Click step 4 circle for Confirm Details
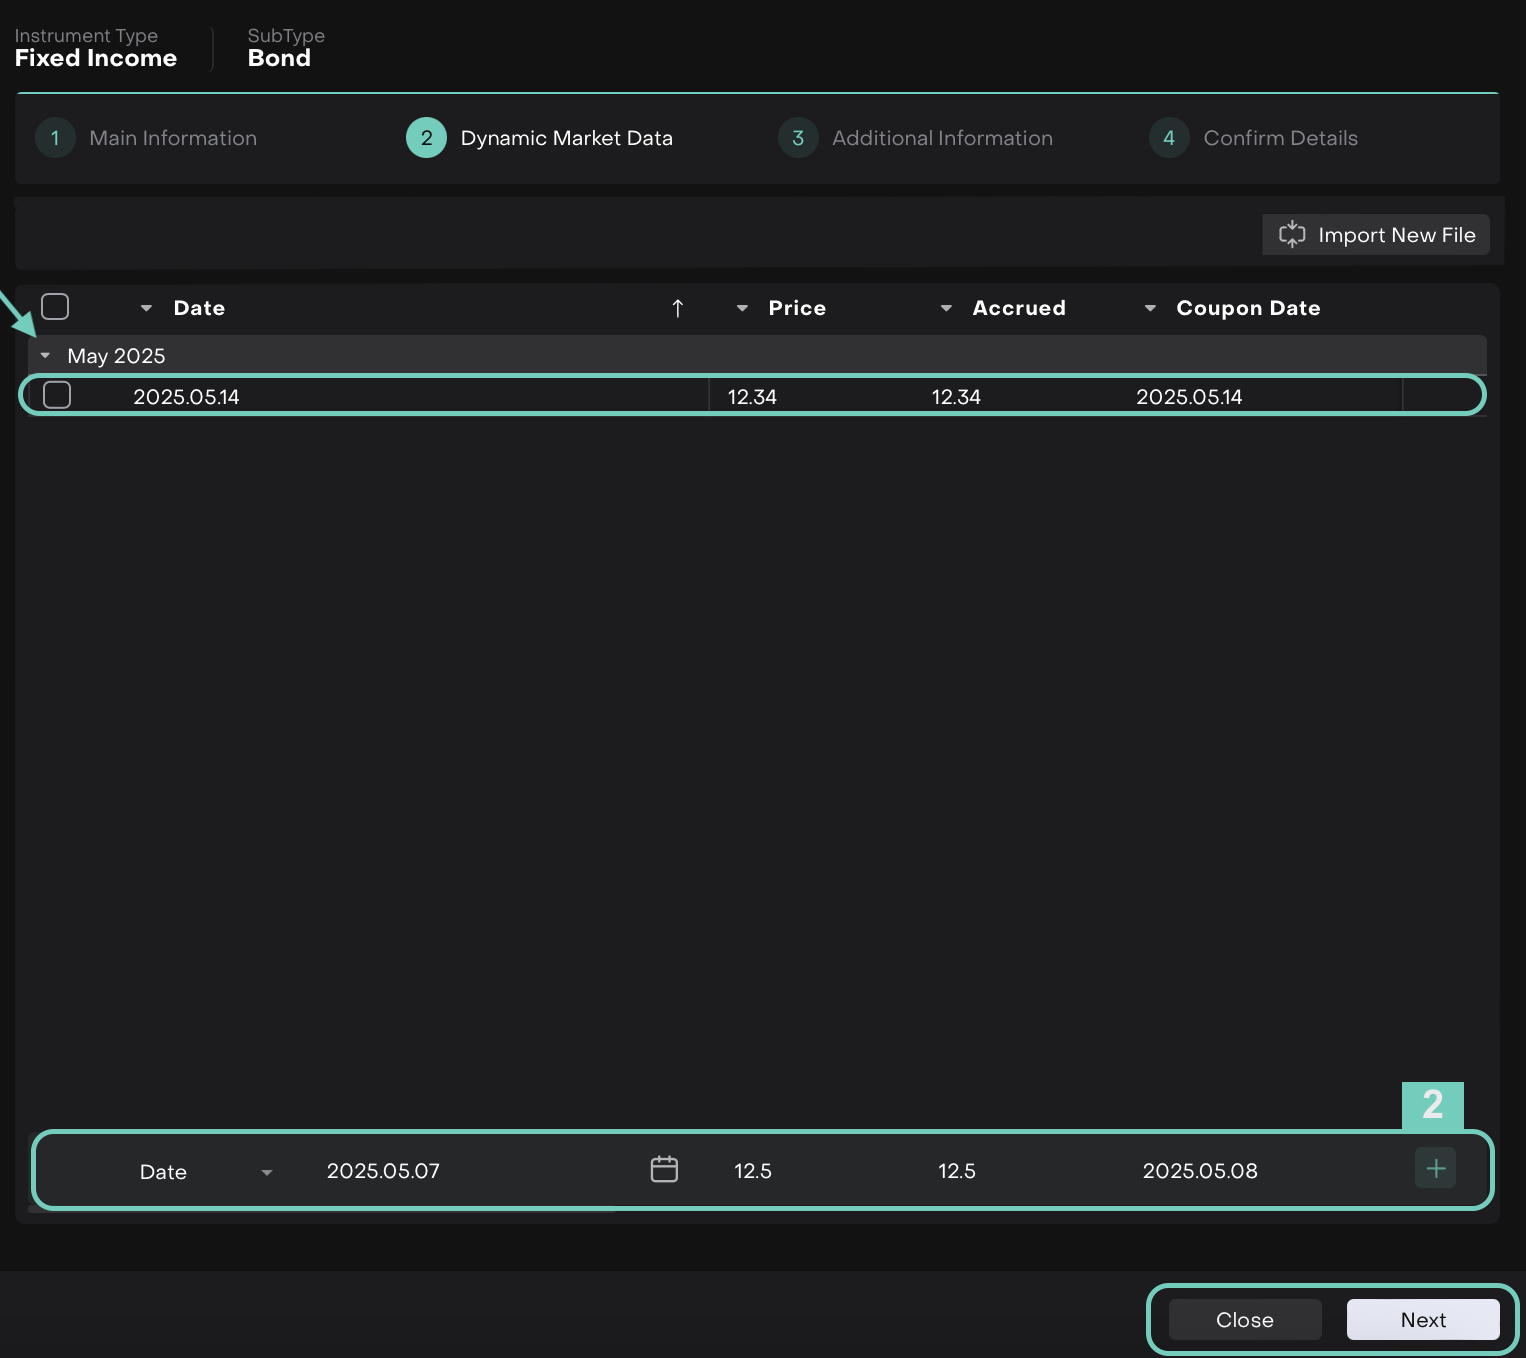1526x1358 pixels. pyautogui.click(x=1169, y=138)
